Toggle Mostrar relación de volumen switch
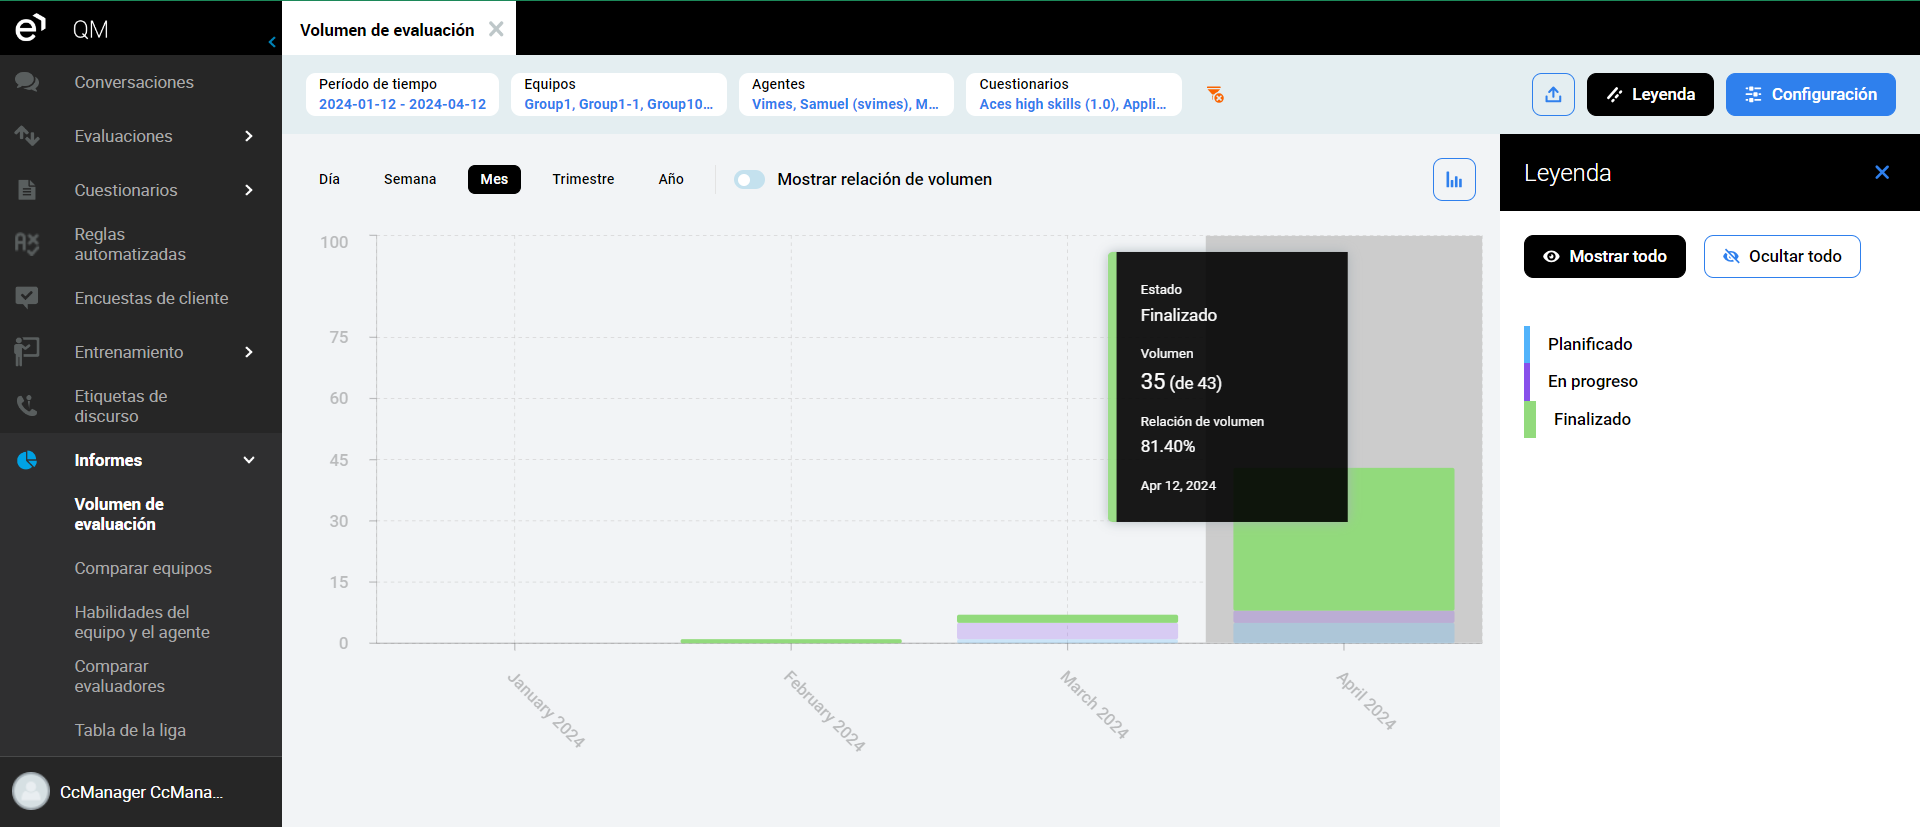The width and height of the screenshot is (1920, 827). point(749,180)
